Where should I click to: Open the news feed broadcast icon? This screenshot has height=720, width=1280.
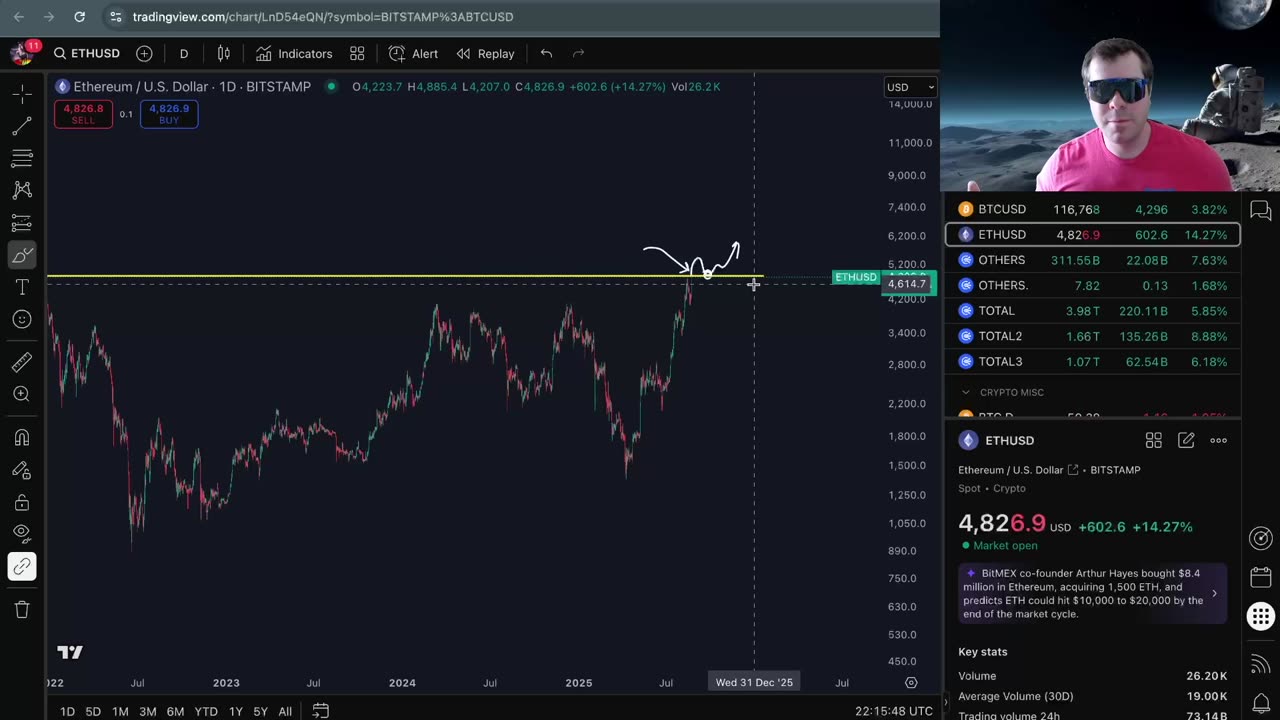tap(1261, 665)
